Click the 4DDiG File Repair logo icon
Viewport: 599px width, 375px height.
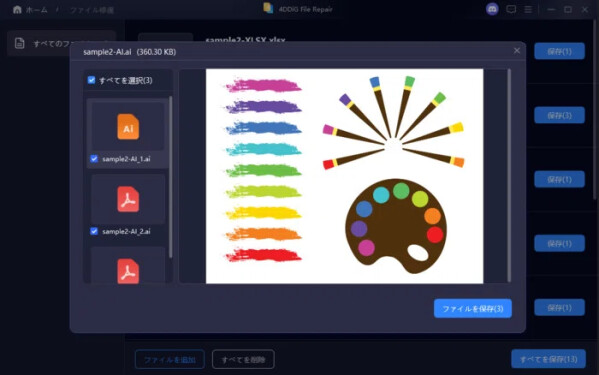[x=268, y=8]
